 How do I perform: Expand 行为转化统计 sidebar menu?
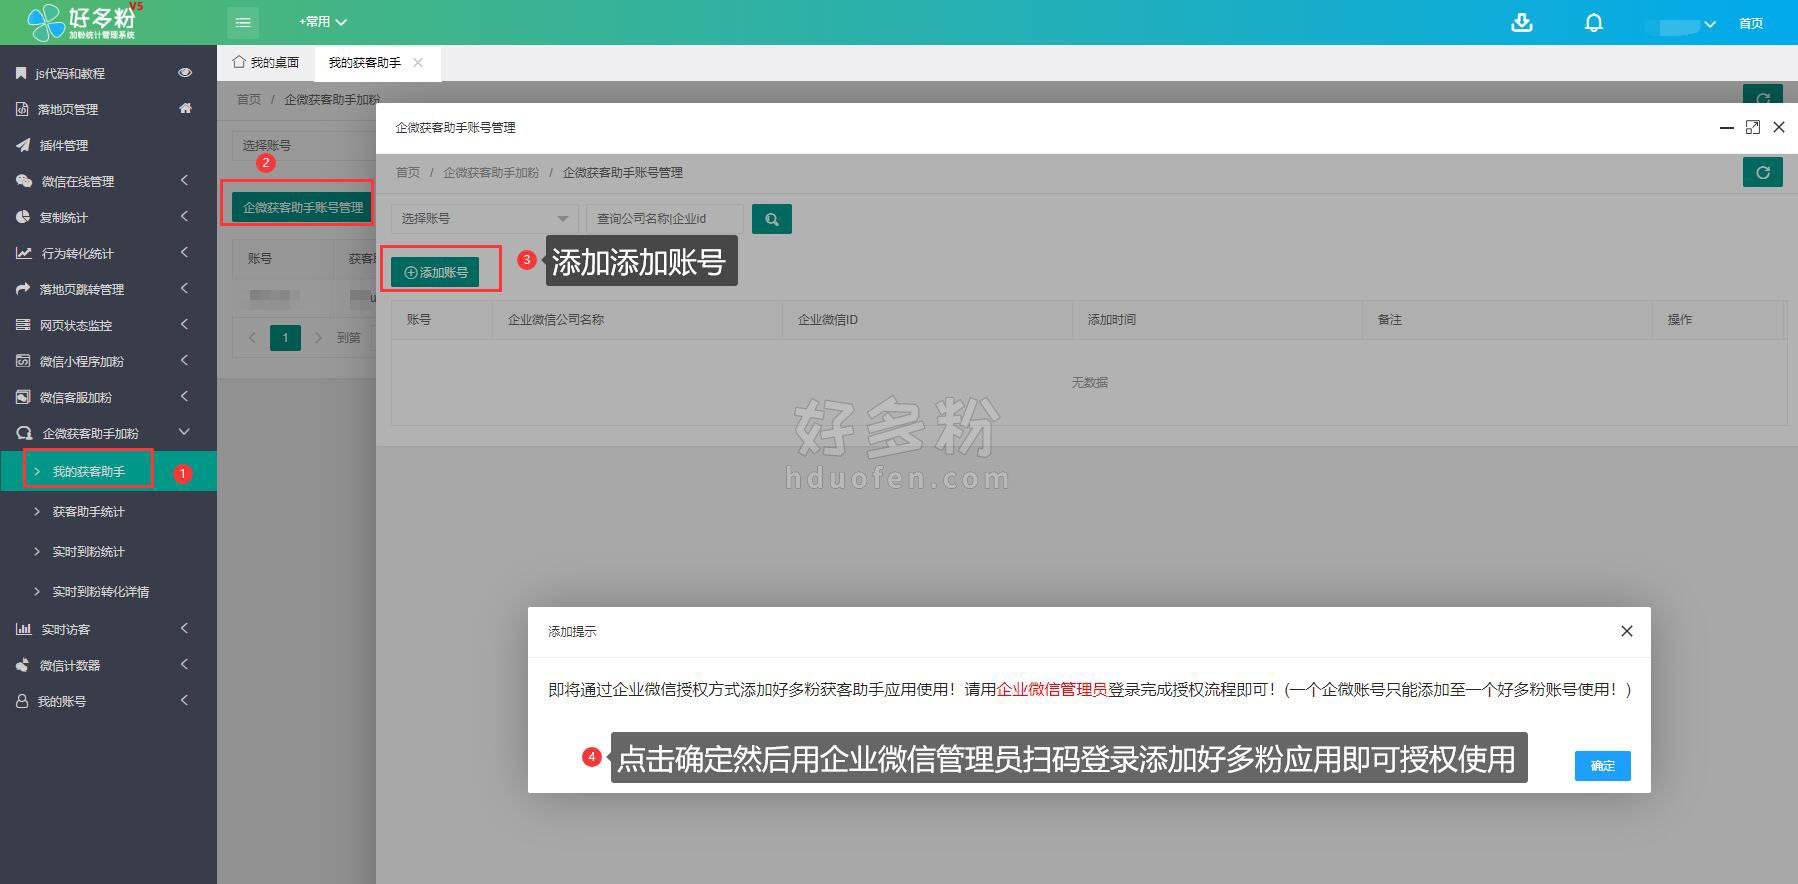click(108, 253)
